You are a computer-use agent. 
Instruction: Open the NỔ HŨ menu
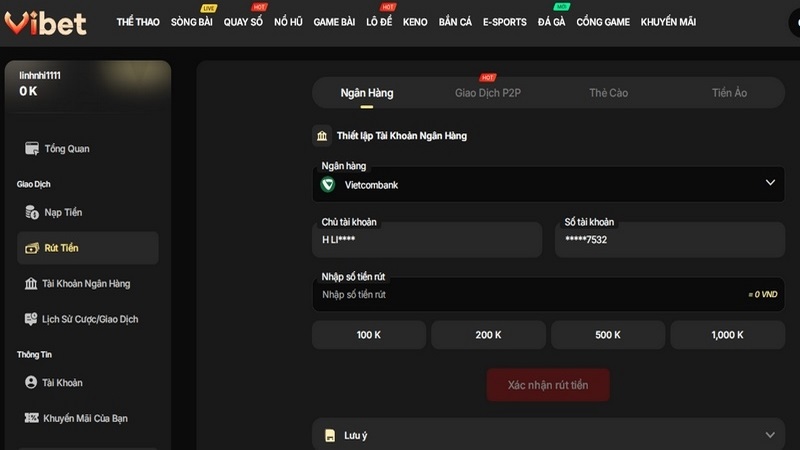coord(288,22)
